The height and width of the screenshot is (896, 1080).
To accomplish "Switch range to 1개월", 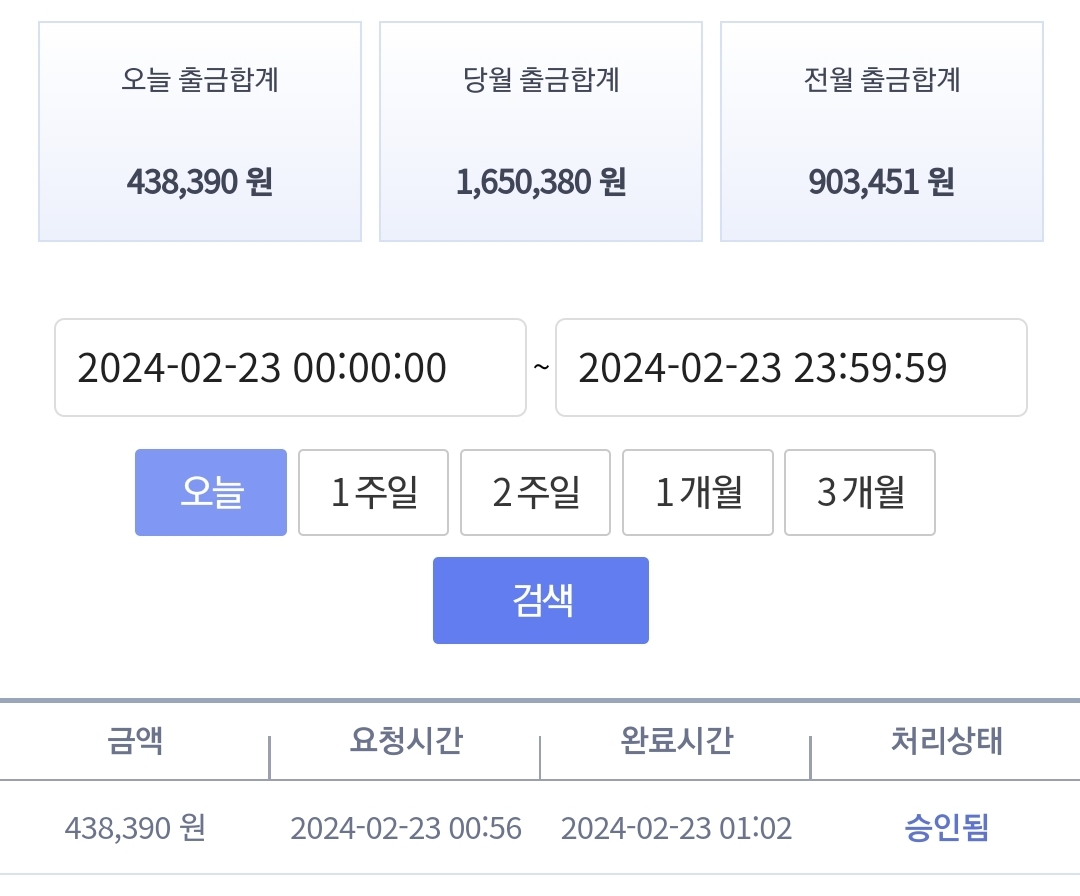I will 698,492.
